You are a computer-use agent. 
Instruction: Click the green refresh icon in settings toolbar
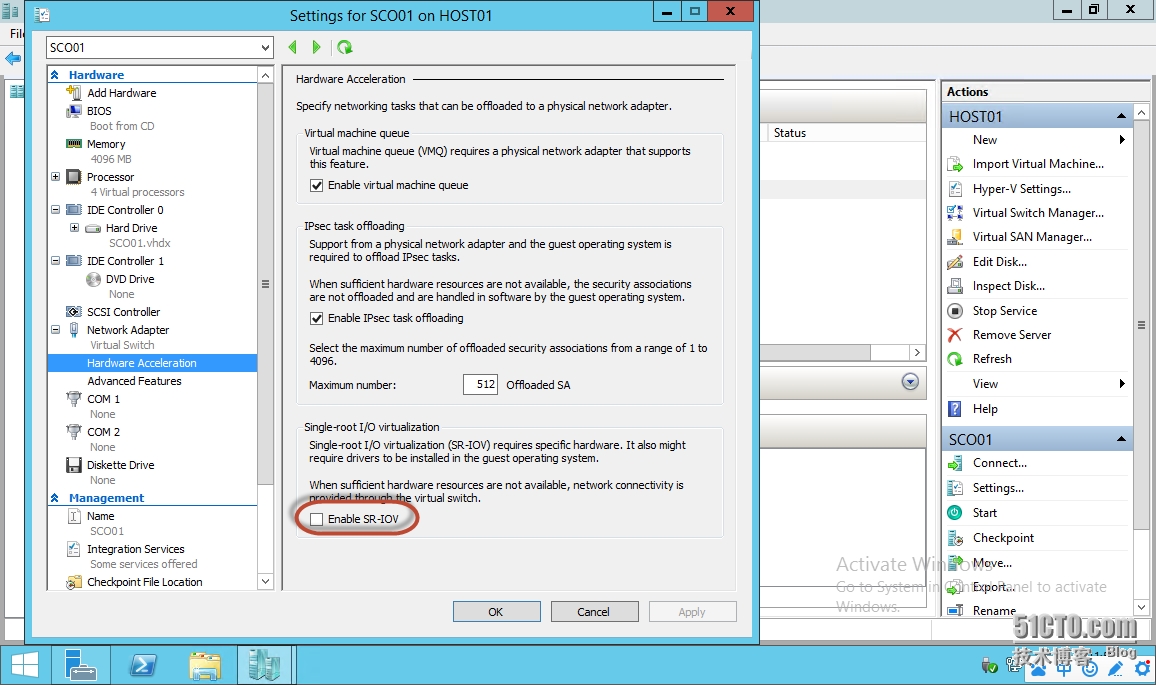tap(344, 47)
